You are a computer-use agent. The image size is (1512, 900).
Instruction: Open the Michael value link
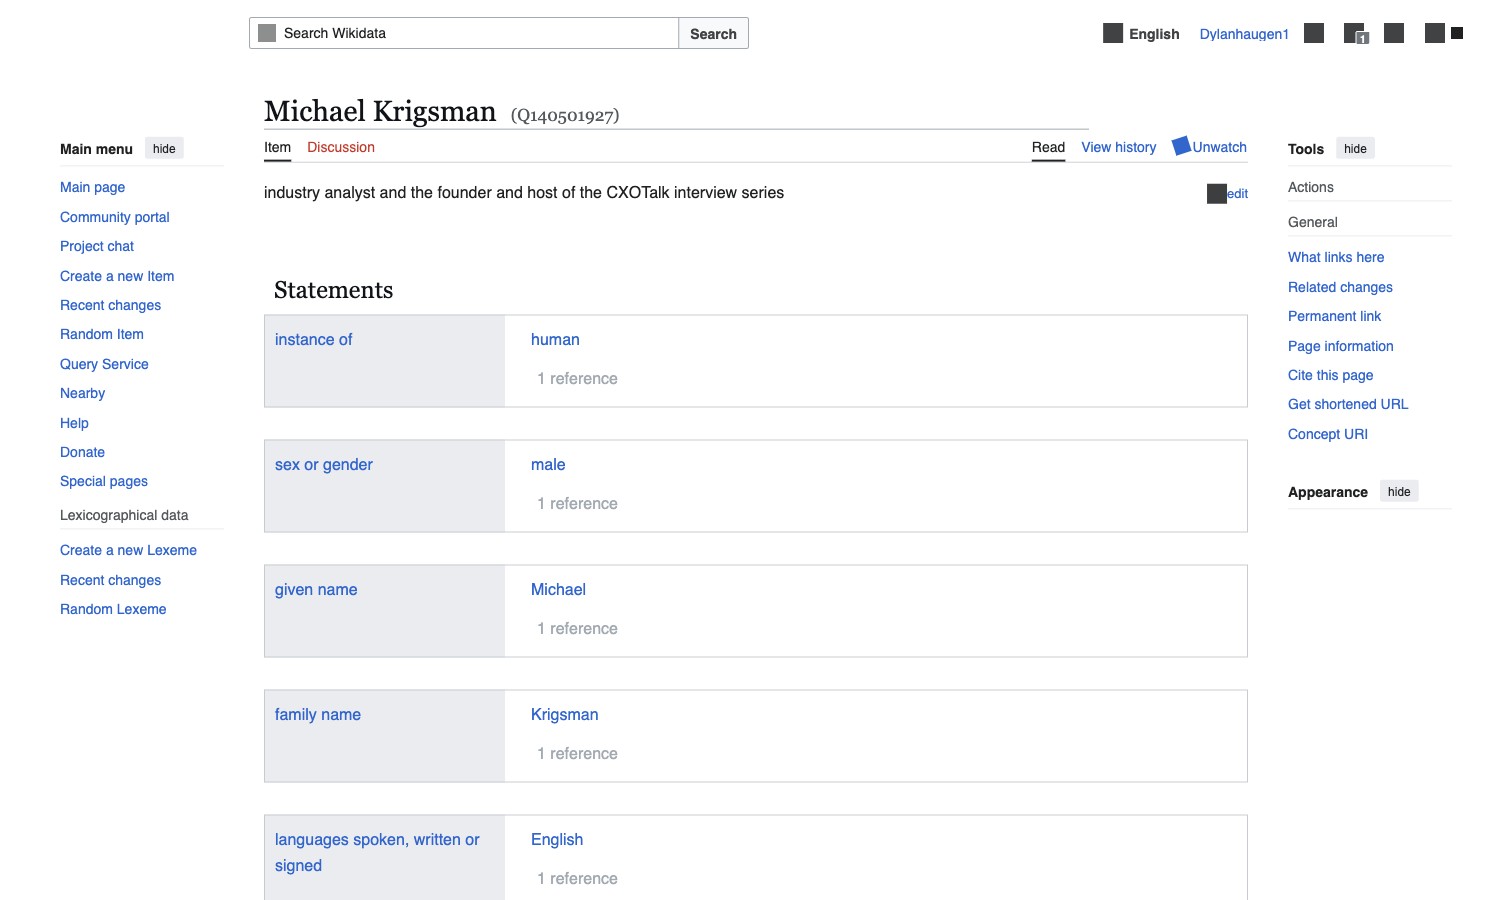point(558,590)
